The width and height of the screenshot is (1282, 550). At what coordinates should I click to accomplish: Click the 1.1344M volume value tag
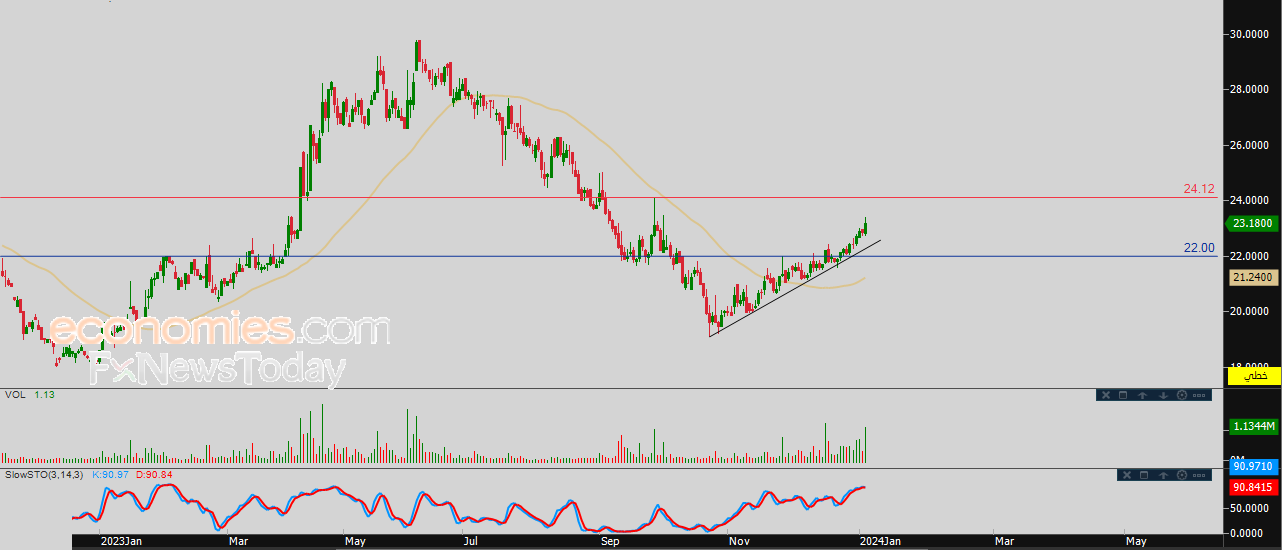click(x=1253, y=427)
